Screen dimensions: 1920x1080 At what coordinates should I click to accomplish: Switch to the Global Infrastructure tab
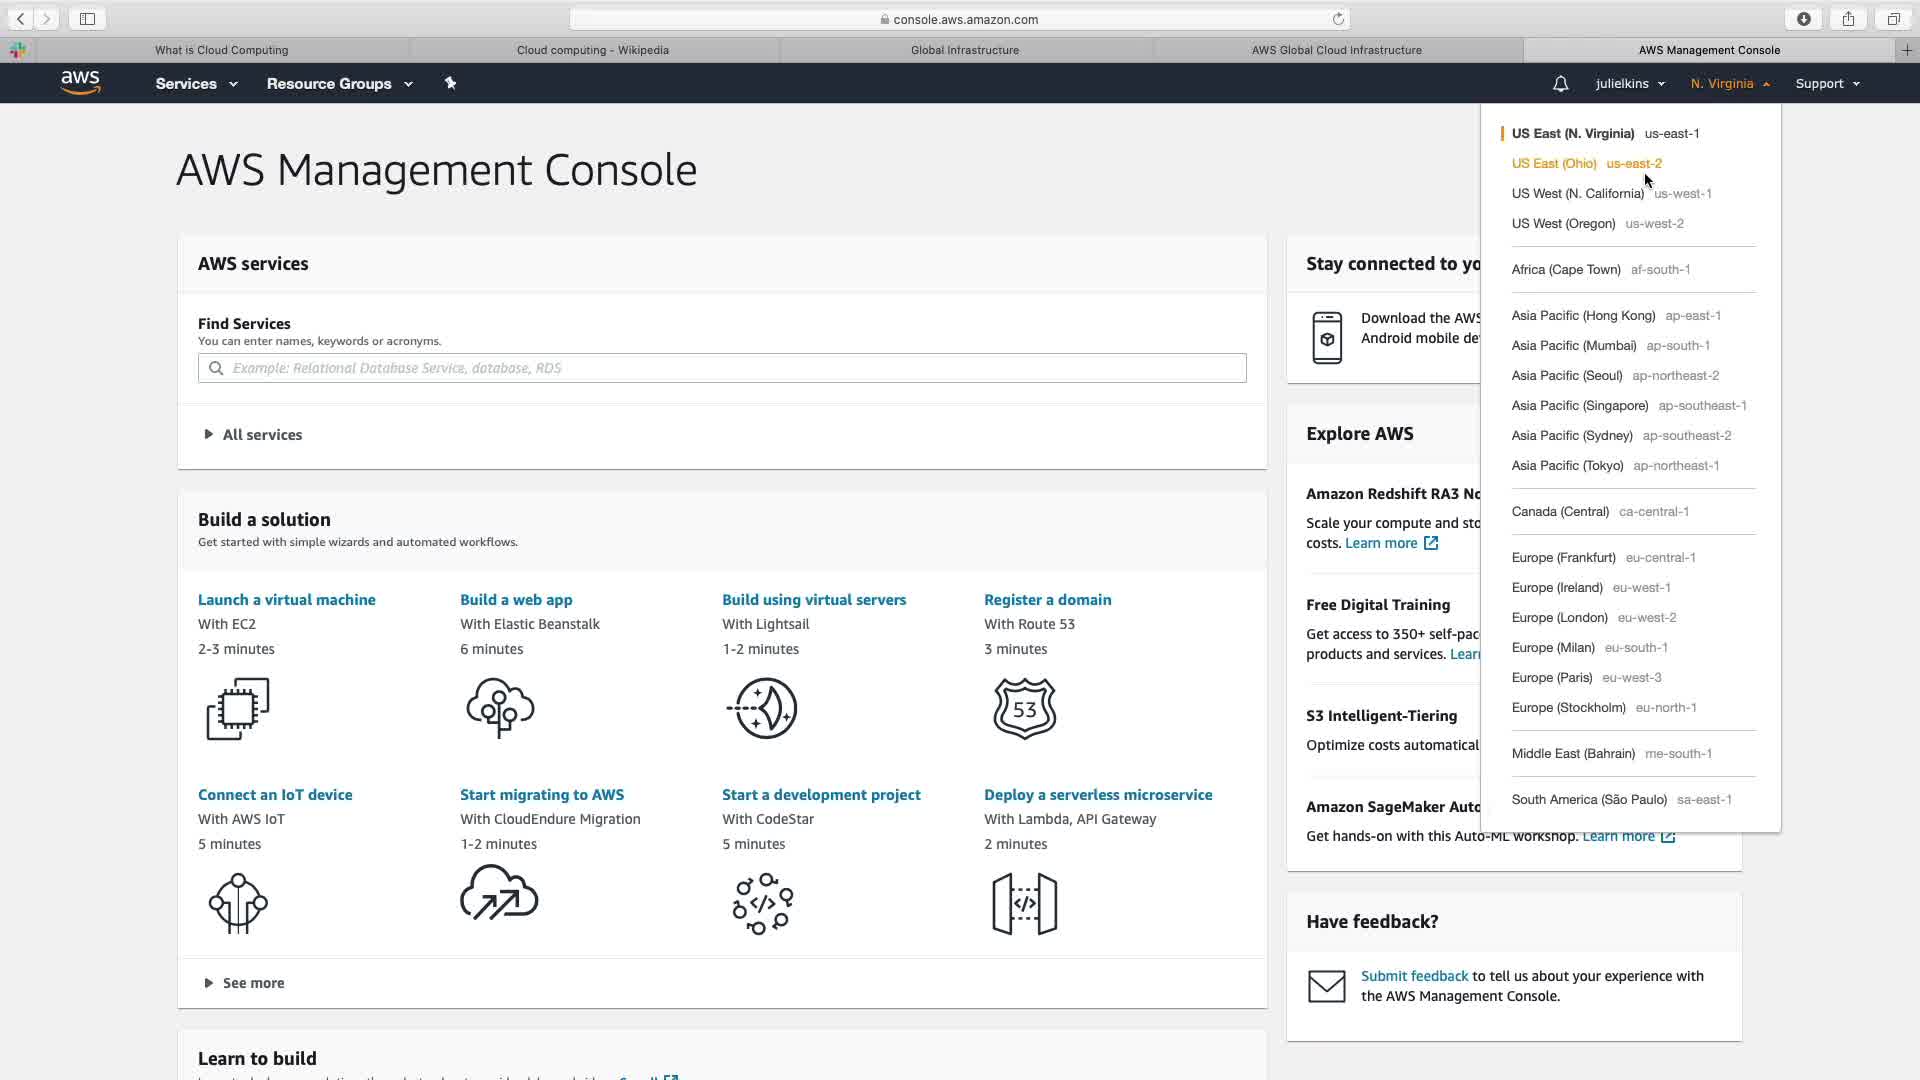point(964,50)
